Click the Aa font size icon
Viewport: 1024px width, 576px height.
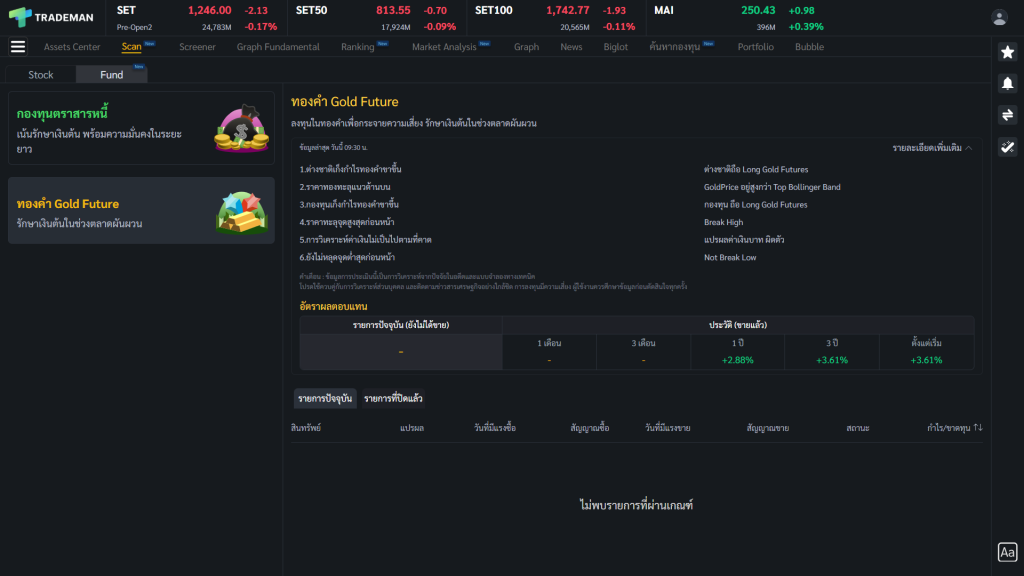coord(1007,552)
